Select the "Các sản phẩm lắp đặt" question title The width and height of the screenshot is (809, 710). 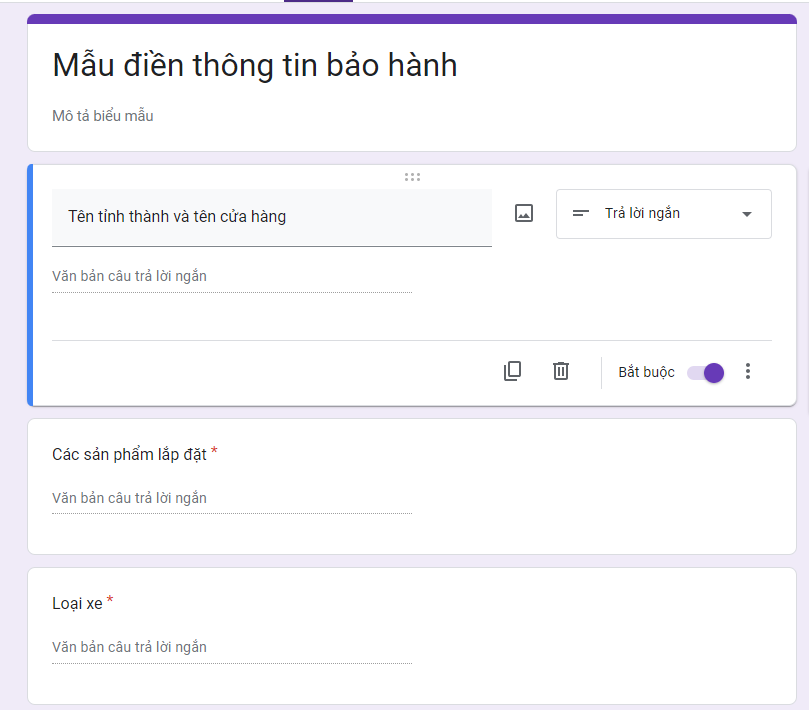point(129,454)
